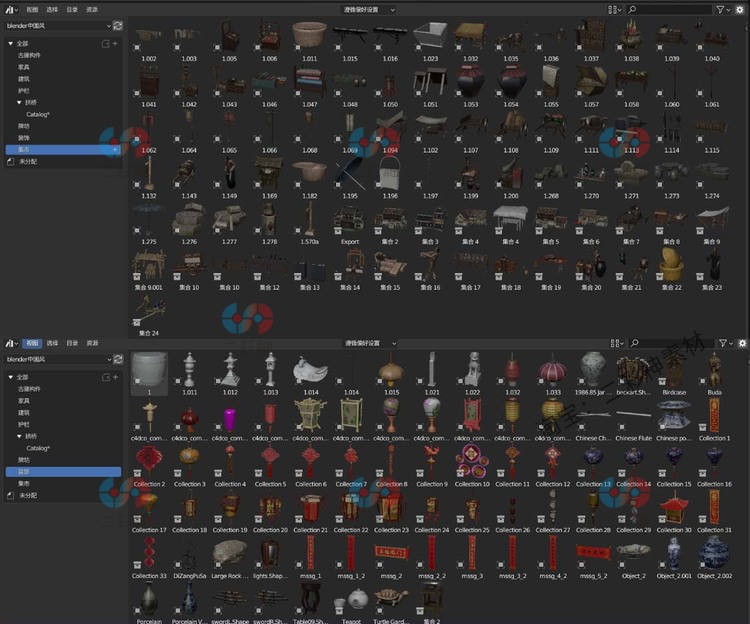Open blender中国风 library dropdown in upper browser
The width and height of the screenshot is (750, 624).
tap(58, 26)
